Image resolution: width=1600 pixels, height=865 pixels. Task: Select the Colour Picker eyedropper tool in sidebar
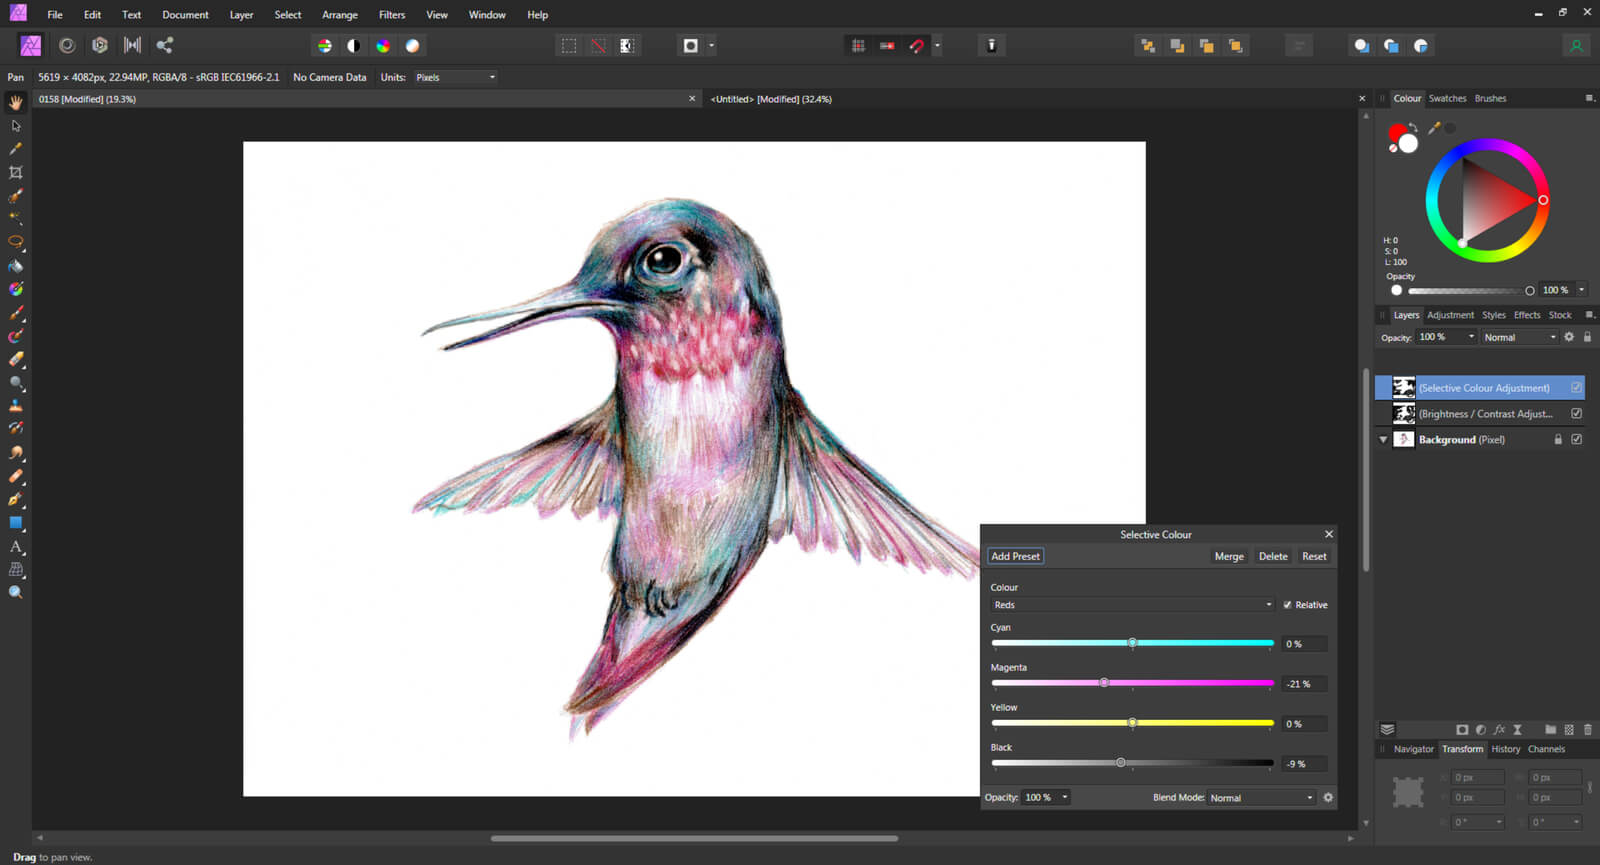(x=16, y=149)
